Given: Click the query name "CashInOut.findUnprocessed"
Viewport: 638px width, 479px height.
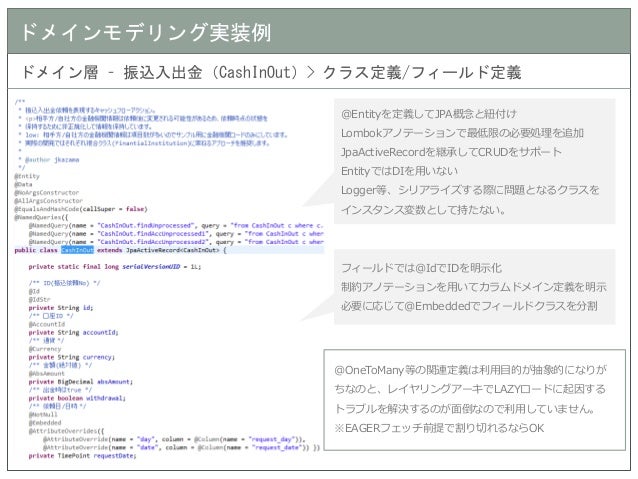Looking at the screenshot, I should point(146,225).
